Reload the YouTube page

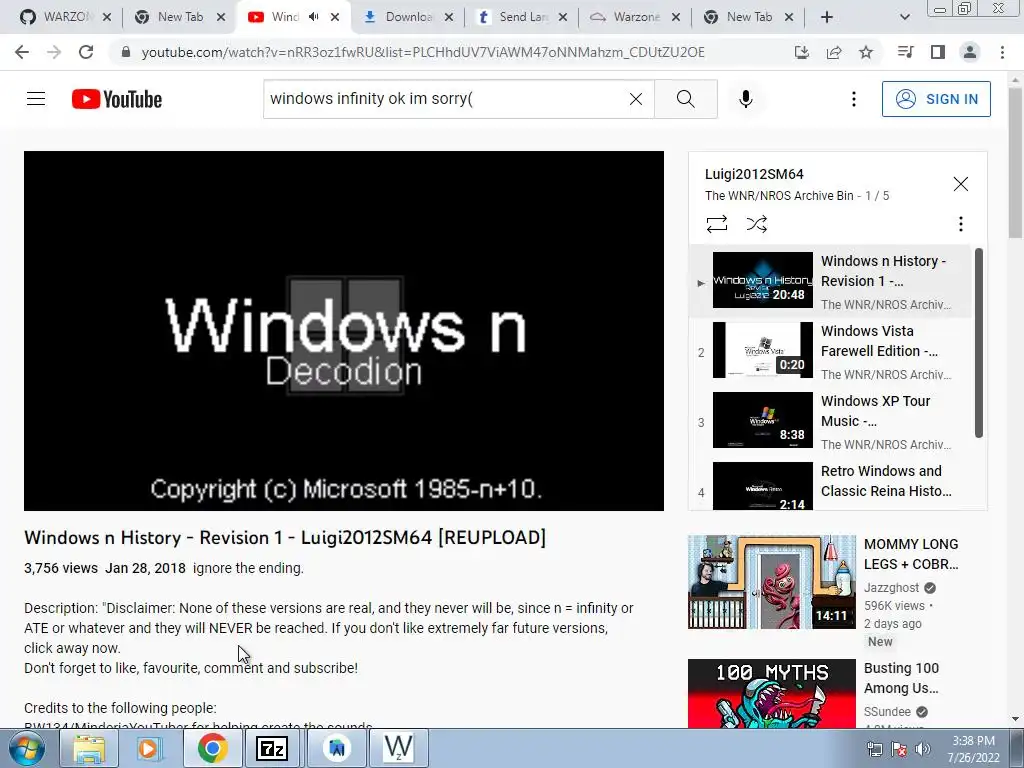(x=86, y=52)
